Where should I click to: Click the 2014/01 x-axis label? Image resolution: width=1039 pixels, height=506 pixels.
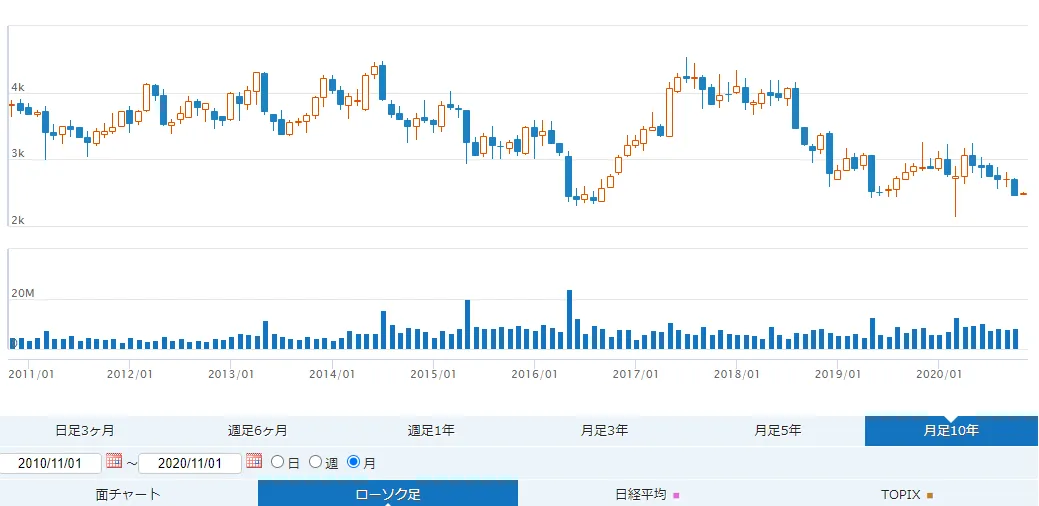[332, 374]
